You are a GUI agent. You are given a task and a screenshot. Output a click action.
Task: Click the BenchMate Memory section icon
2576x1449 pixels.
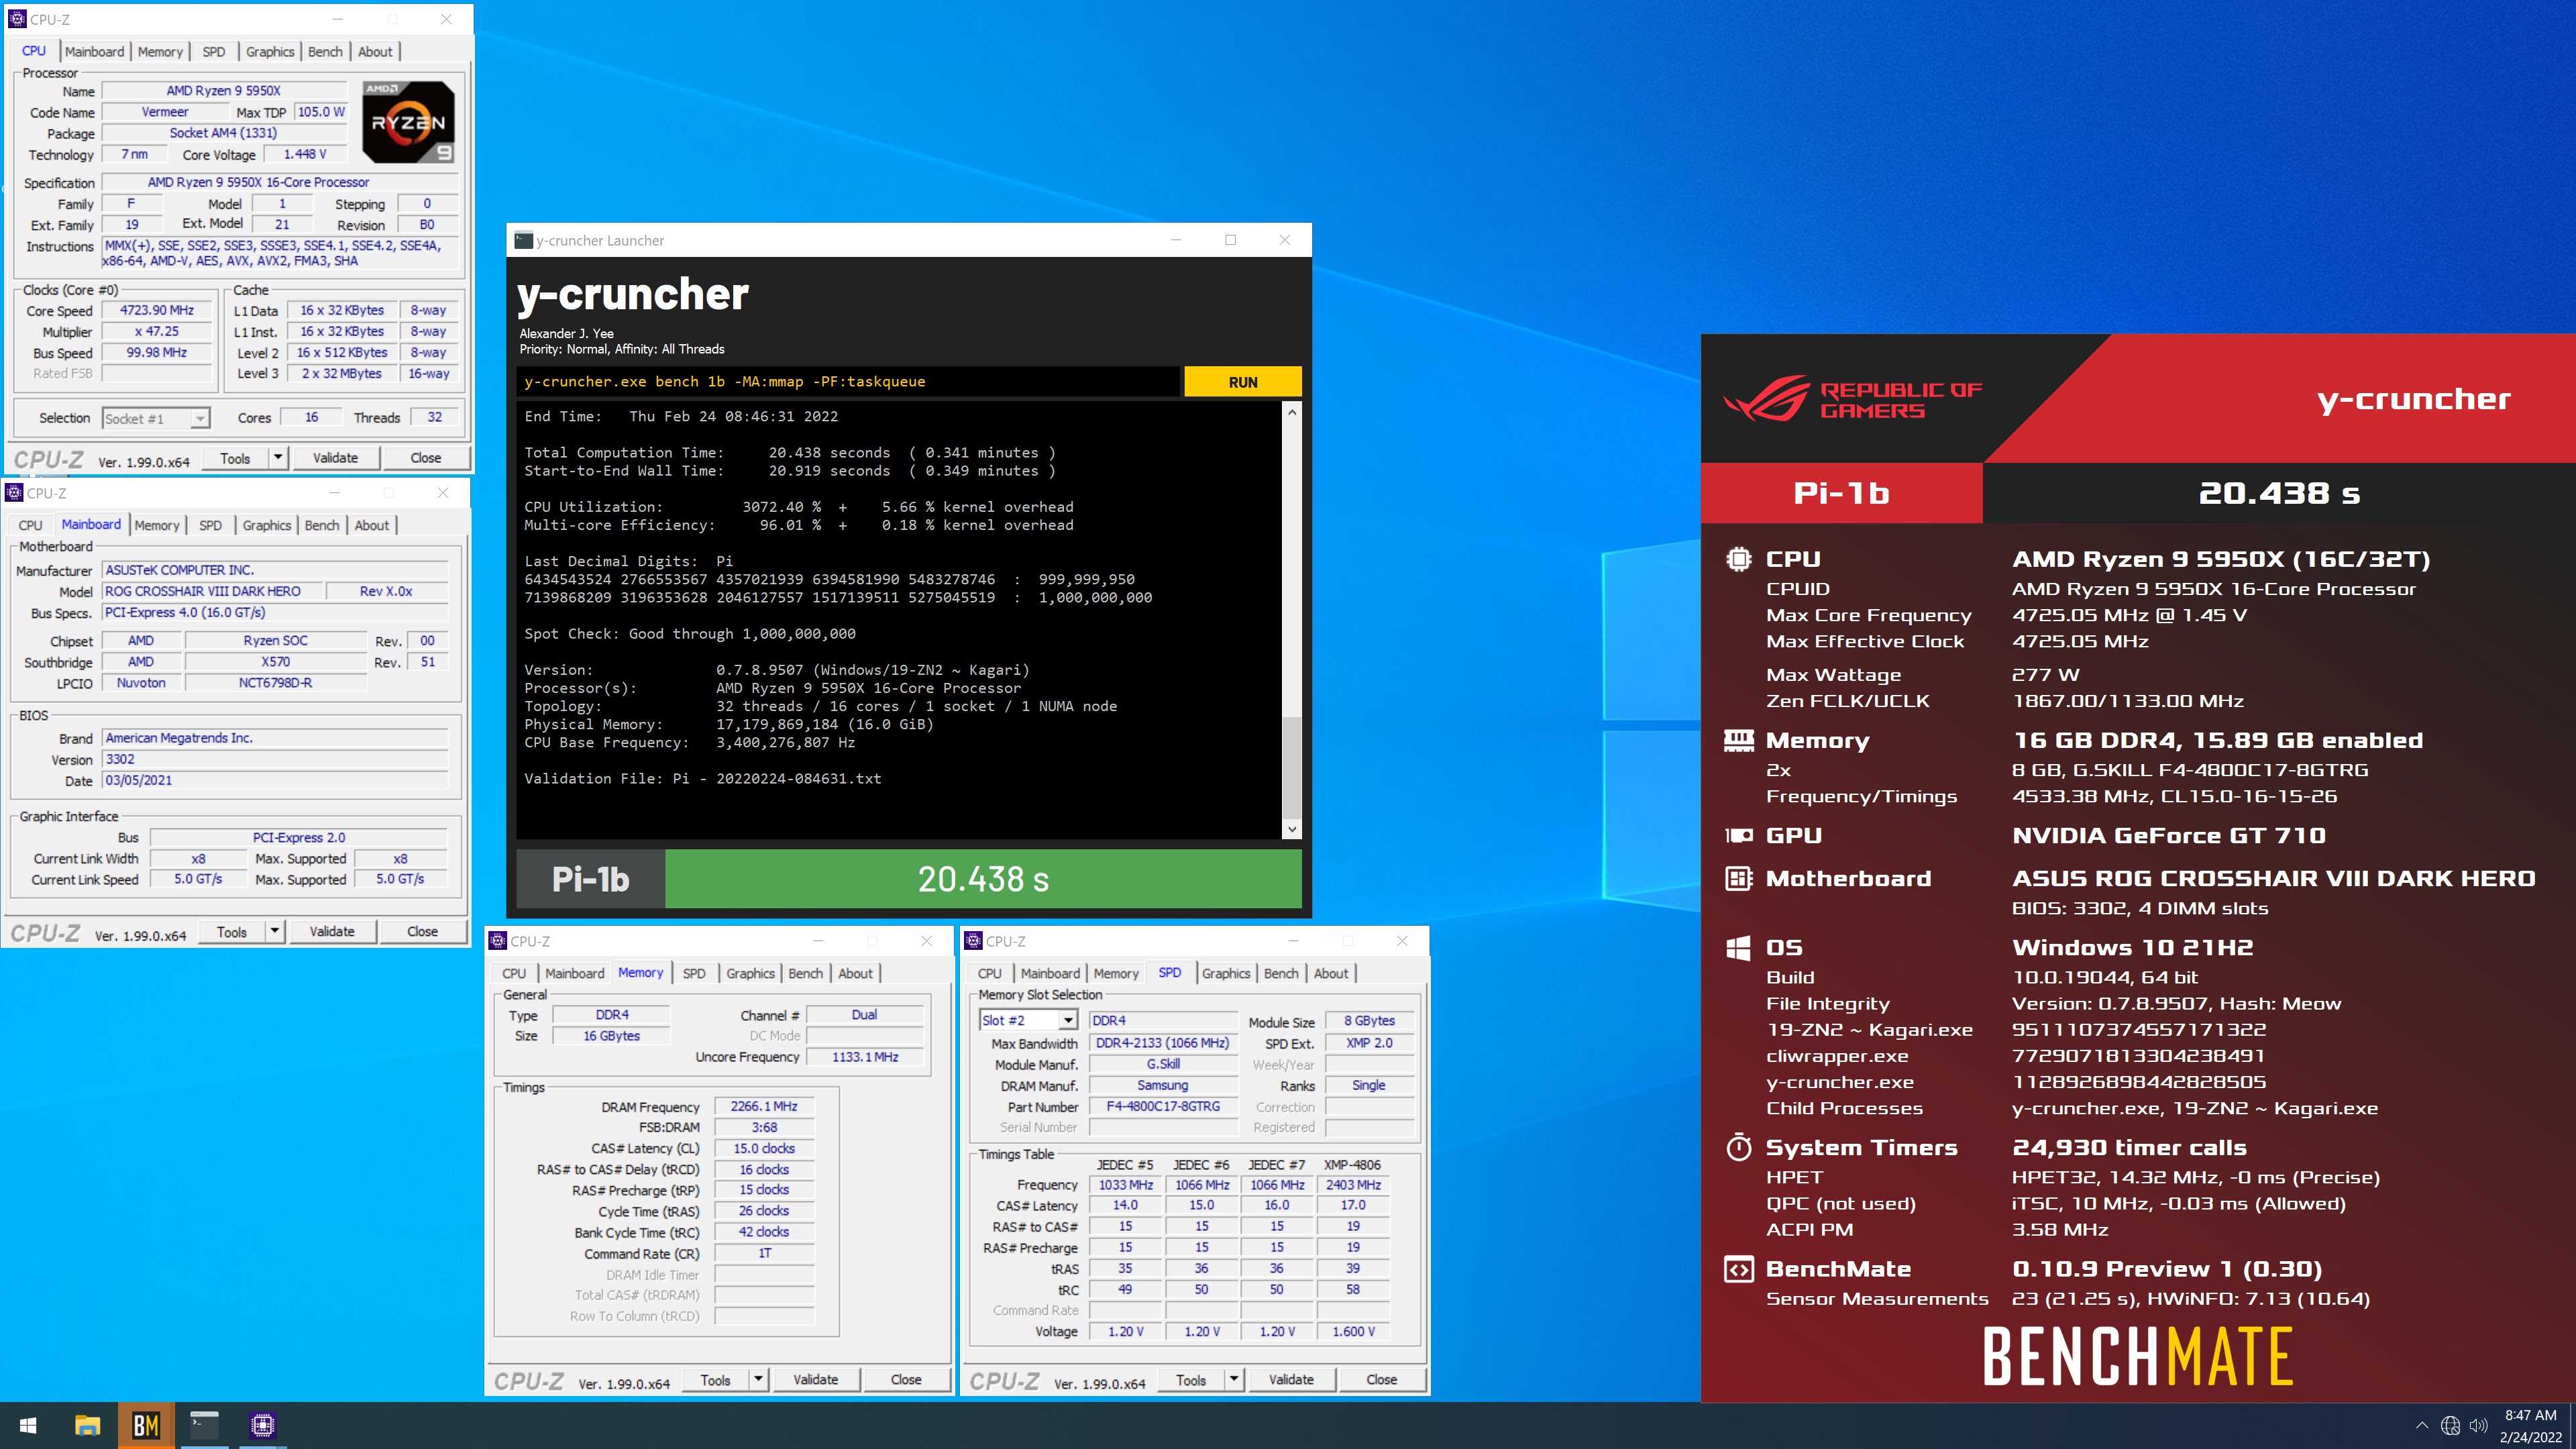point(1739,740)
